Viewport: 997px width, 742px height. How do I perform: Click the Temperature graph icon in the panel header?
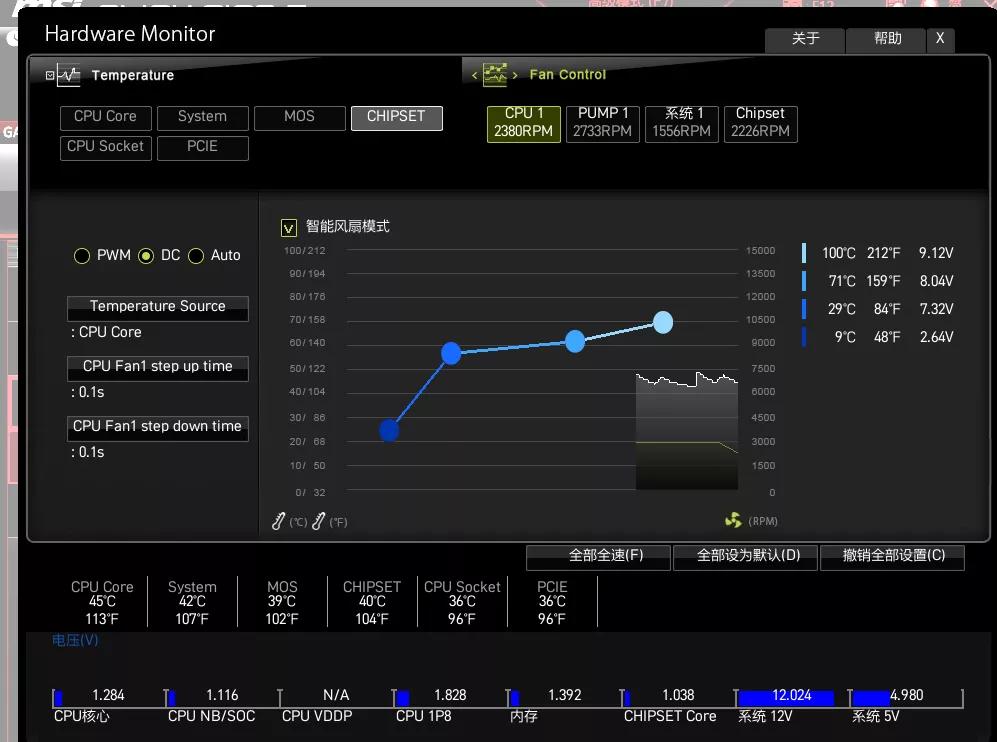coord(68,75)
